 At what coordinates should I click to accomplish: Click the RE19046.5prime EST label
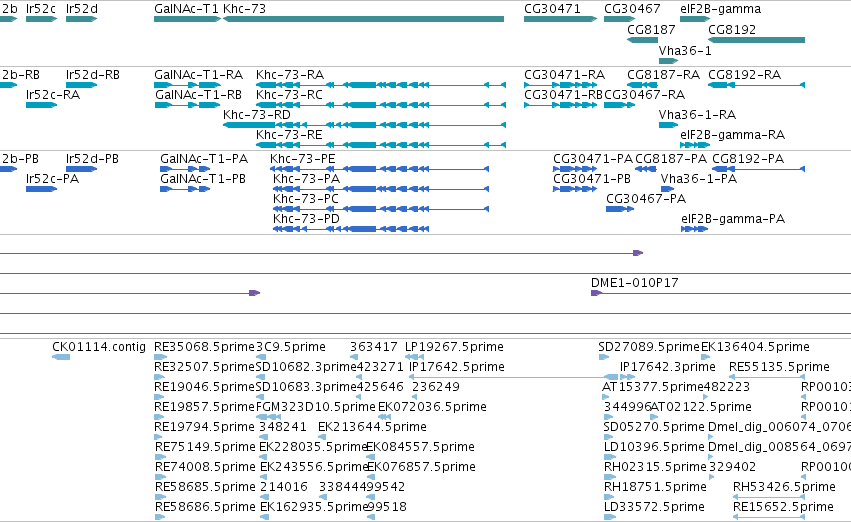tap(205, 386)
